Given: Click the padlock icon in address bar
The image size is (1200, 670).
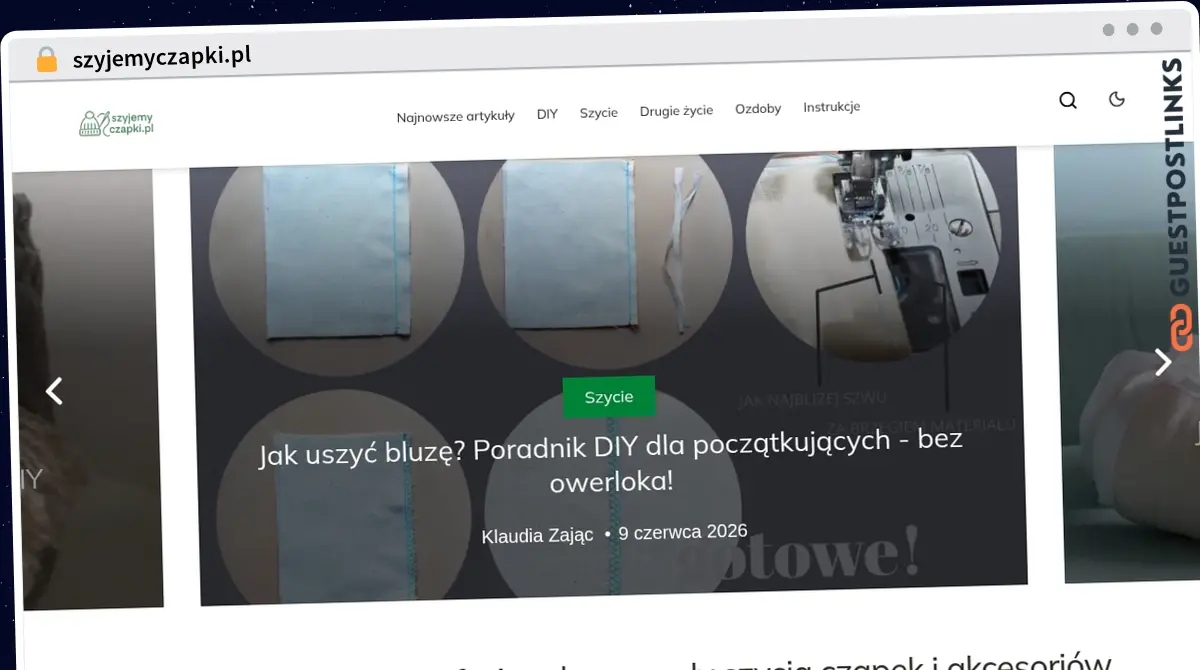Looking at the screenshot, I should coord(47,60).
